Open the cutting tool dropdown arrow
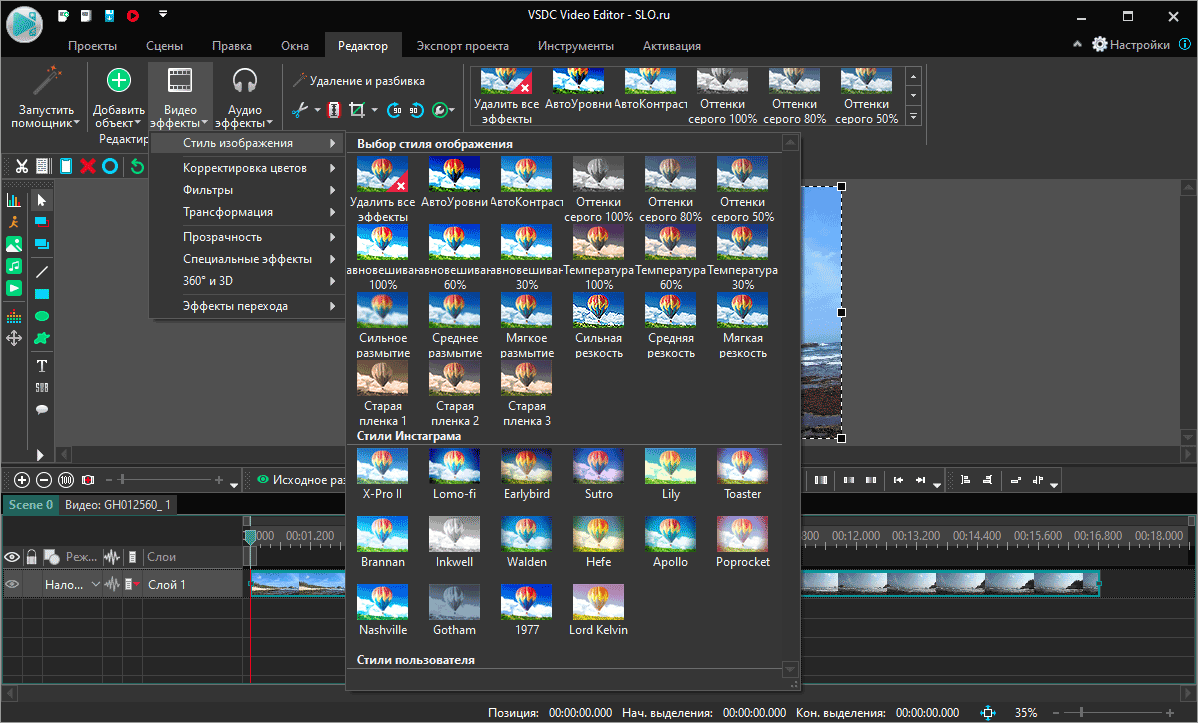Image resolution: width=1198 pixels, height=723 pixels. [317, 110]
